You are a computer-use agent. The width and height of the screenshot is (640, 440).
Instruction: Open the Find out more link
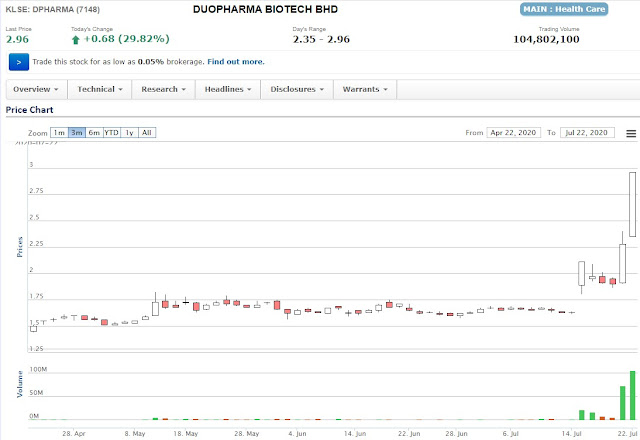[x=236, y=62]
